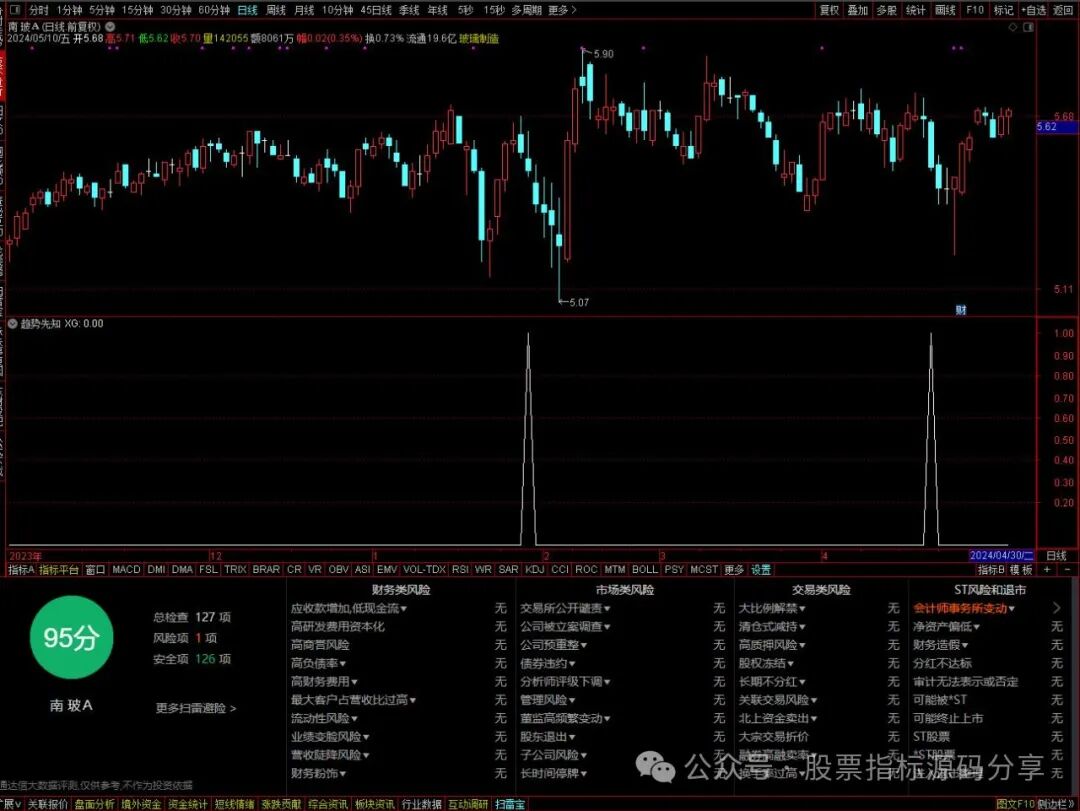Click the 返回 back button

pyautogui.click(x=1063, y=10)
